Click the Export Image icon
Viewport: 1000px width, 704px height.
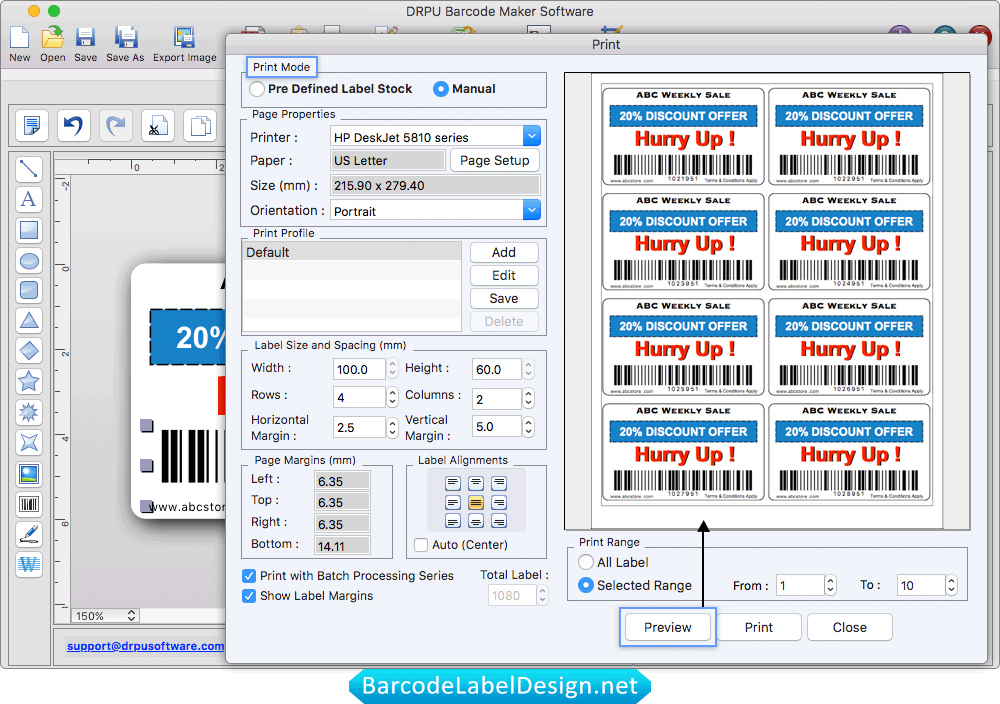pyautogui.click(x=184, y=38)
